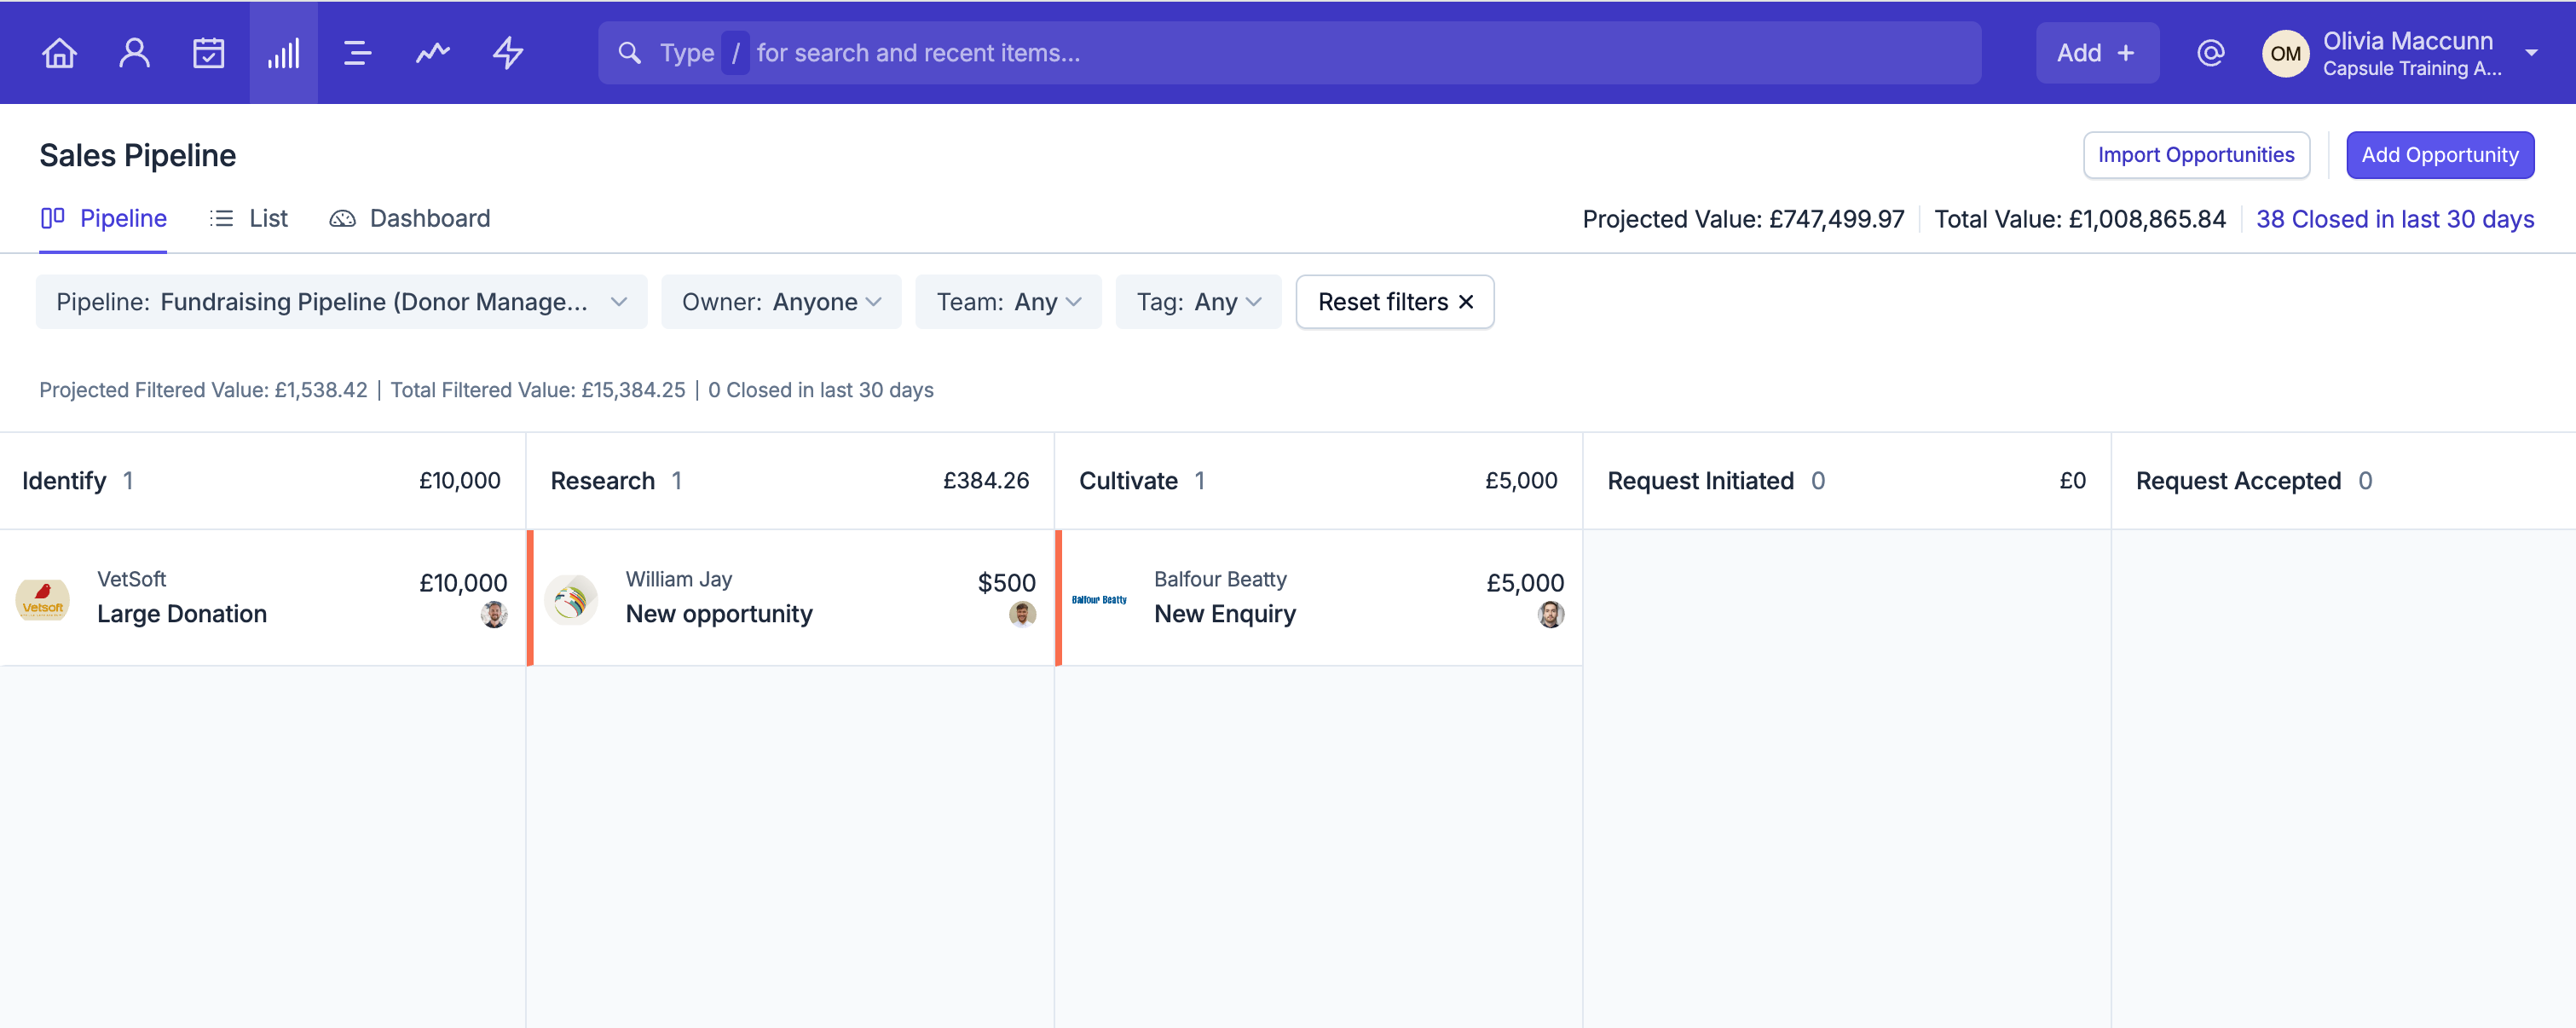Screen dimensions: 2576x1028
Task: Open the Tag: Any filter dropdown
Action: tap(1198, 302)
